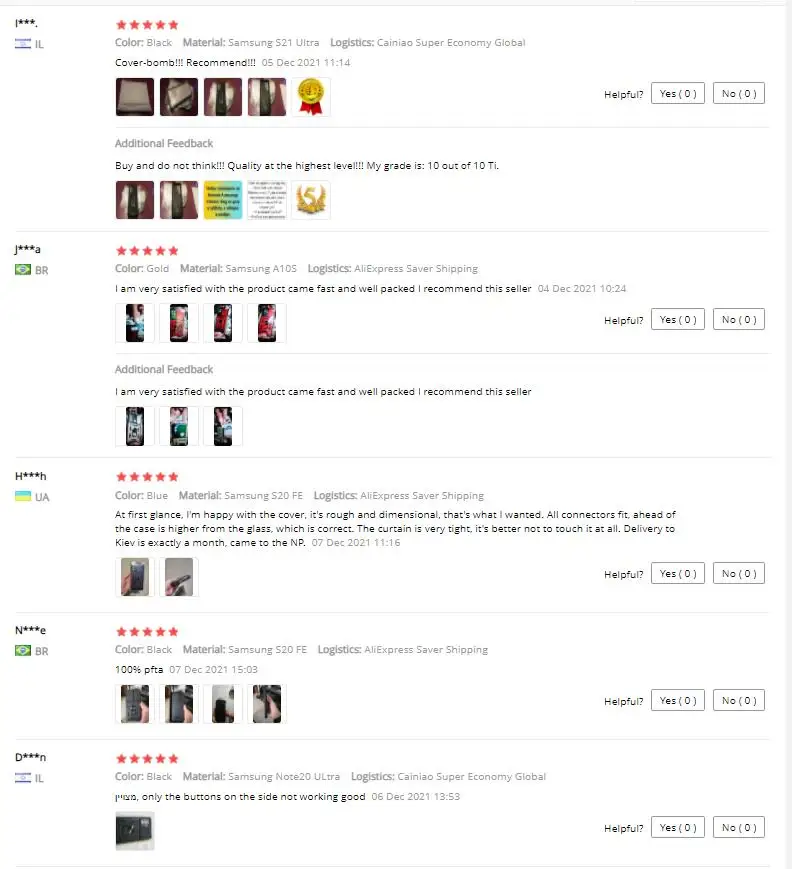Click the gold medal ribbon image in first review
Viewport: 792px width, 869px height.
(x=310, y=97)
